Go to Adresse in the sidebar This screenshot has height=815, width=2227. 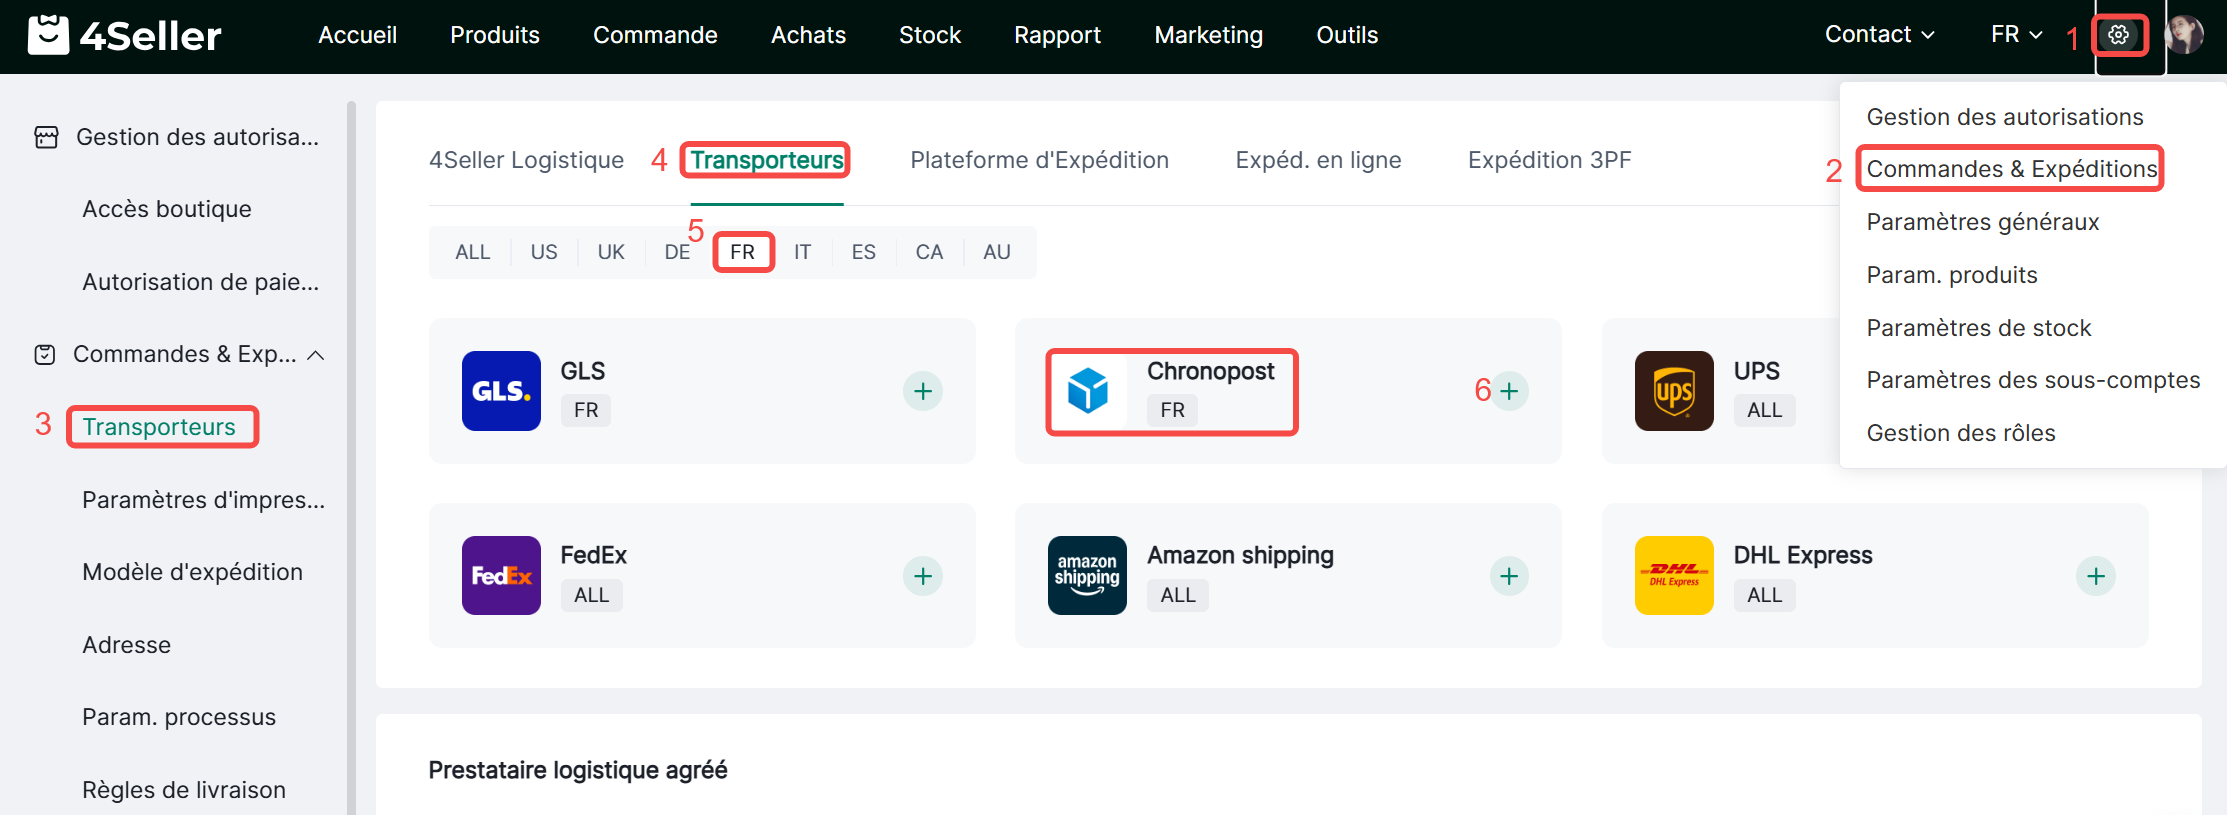tap(127, 645)
